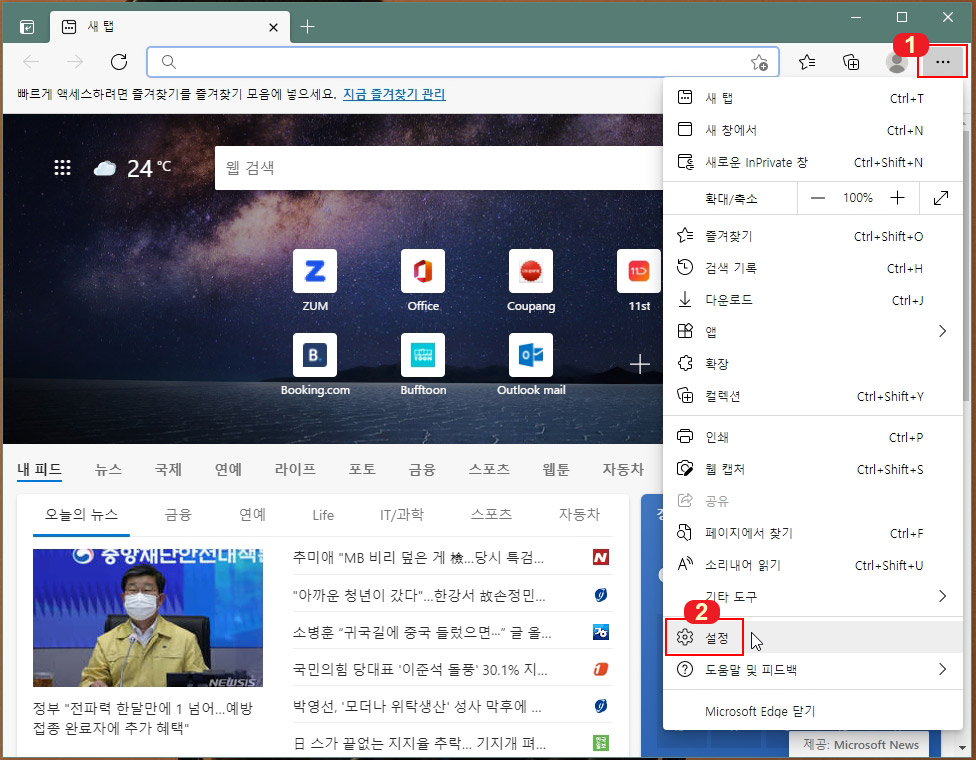Image resolution: width=976 pixels, height=760 pixels.
Task: Open the Coupang shortcut tile
Action: 530,271
